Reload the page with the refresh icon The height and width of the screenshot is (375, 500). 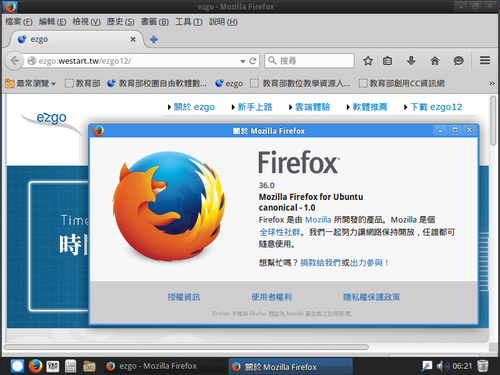(x=253, y=61)
